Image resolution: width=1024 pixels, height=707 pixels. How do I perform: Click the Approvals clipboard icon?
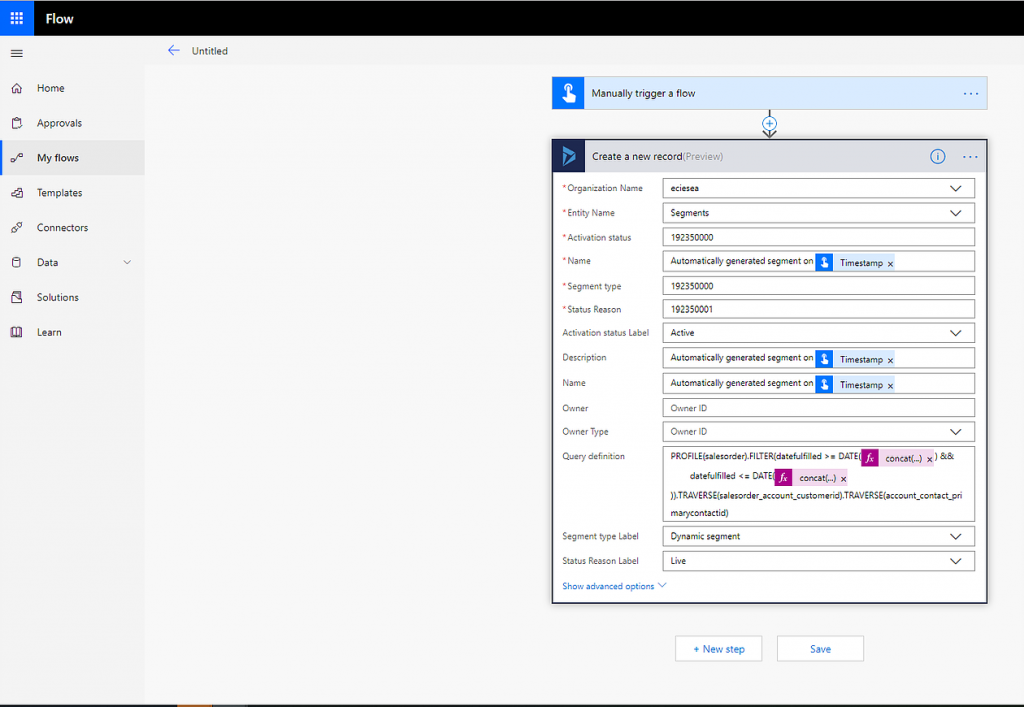click(x=17, y=123)
